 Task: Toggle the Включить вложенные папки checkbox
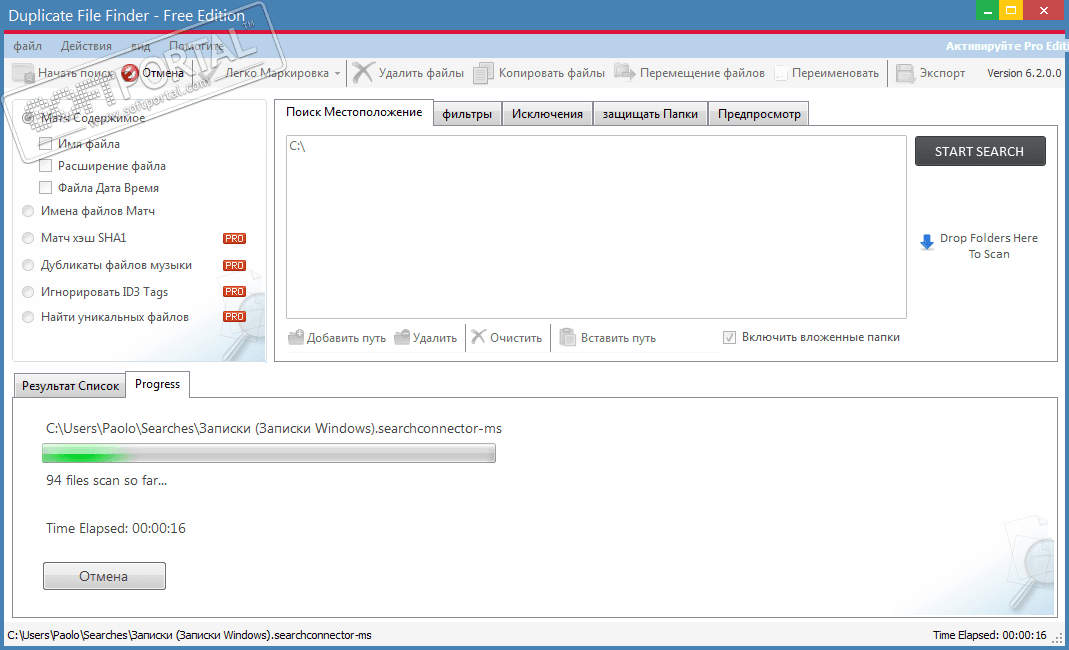click(x=729, y=337)
